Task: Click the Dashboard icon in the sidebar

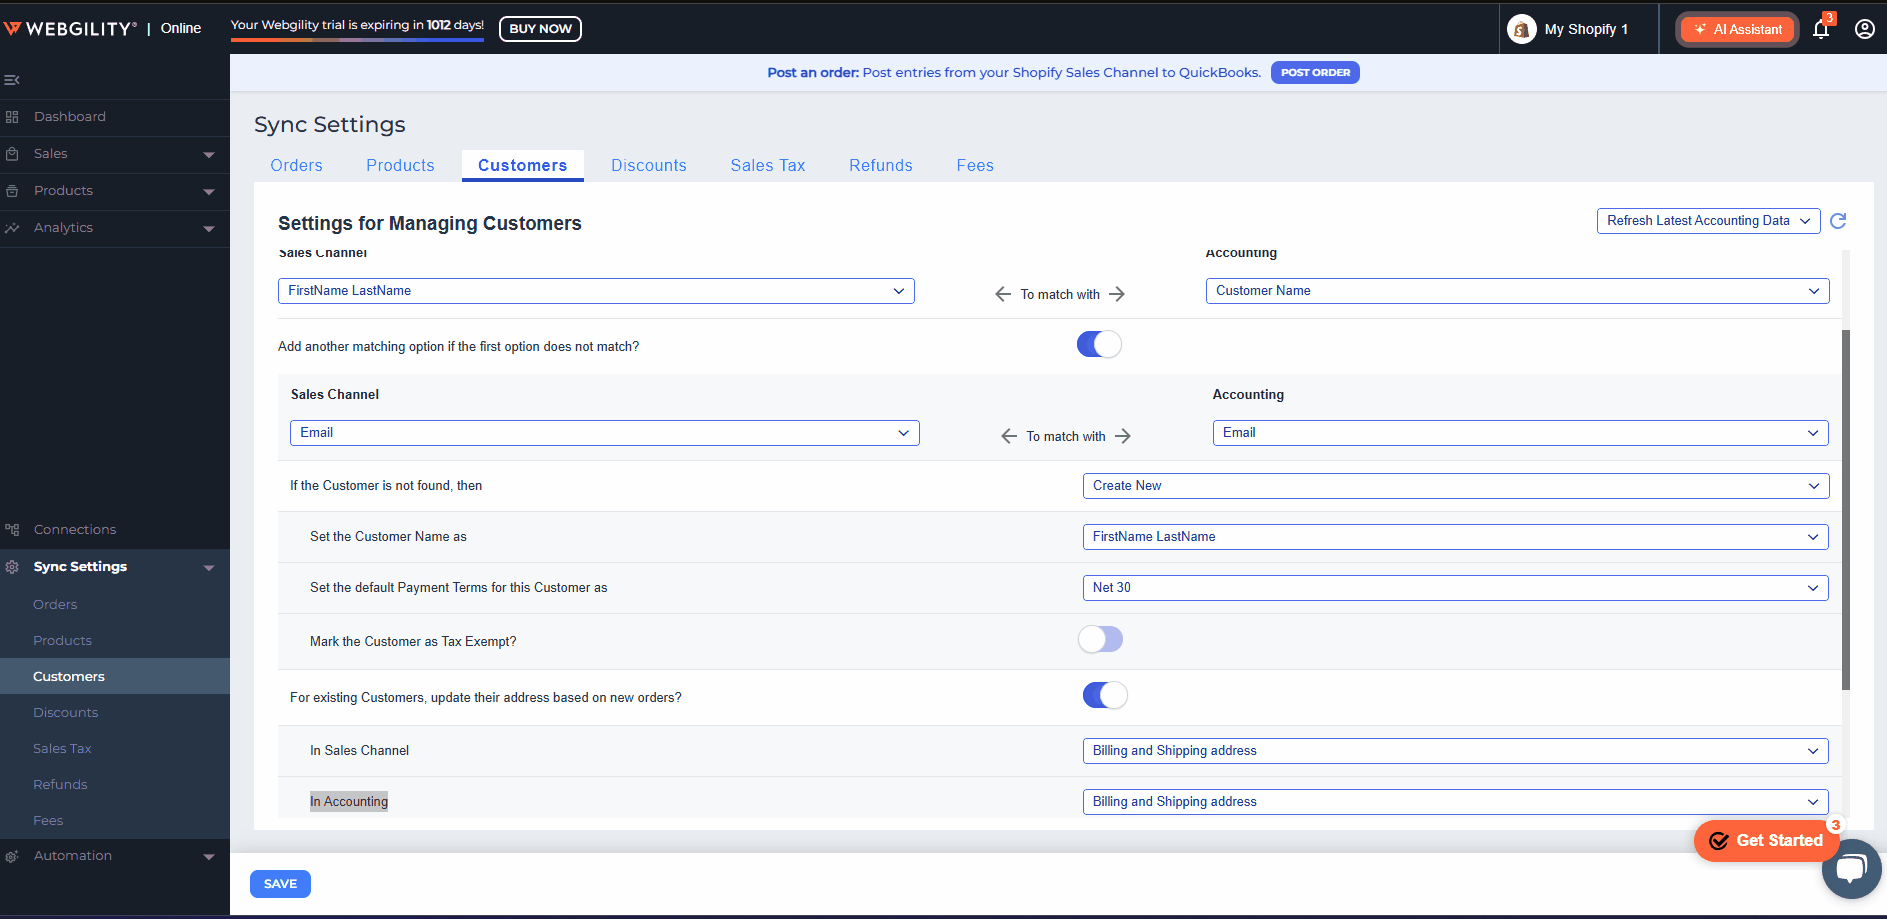Action: [12, 117]
